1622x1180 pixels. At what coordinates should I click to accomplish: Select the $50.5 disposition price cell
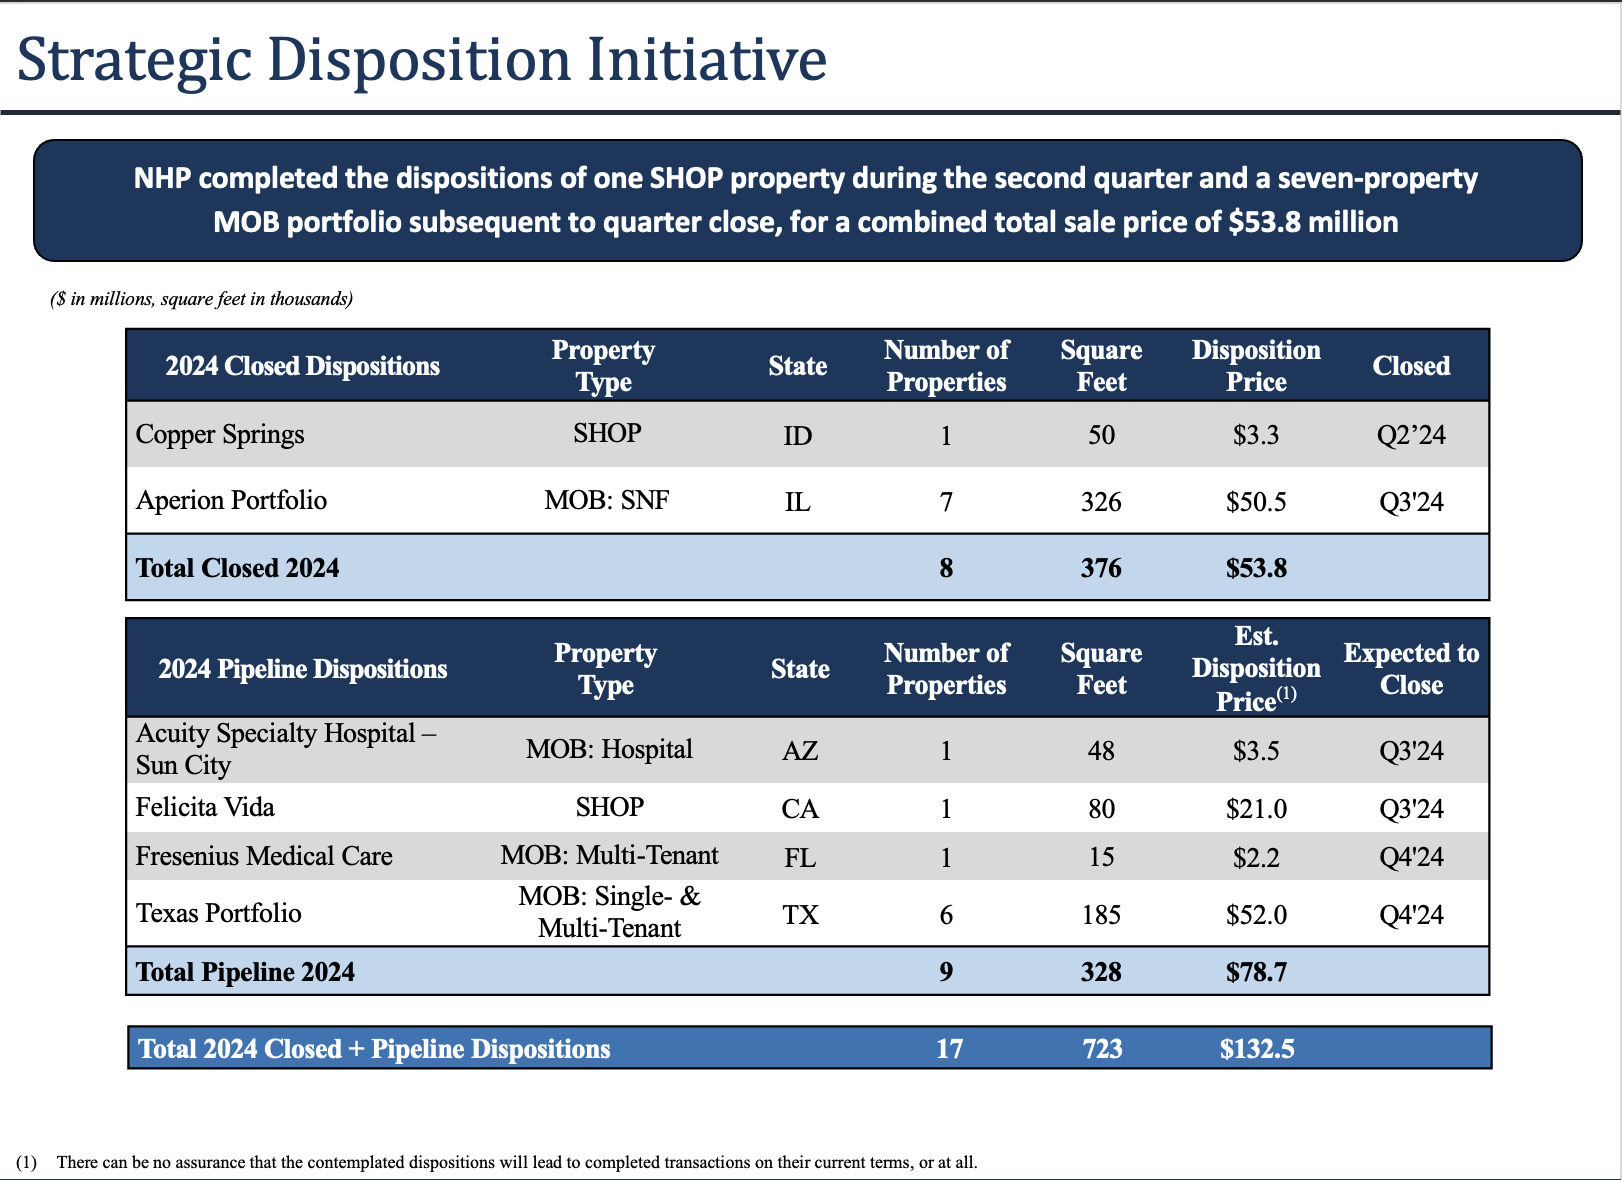(1255, 502)
